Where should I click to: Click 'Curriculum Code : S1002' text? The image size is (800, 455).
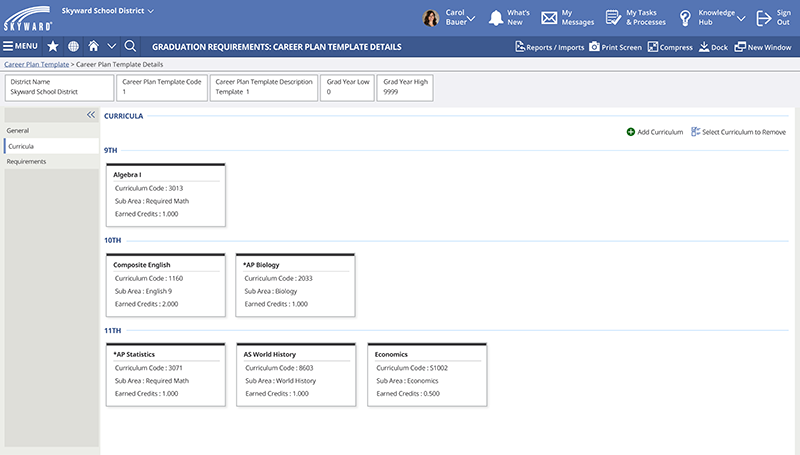coord(412,368)
